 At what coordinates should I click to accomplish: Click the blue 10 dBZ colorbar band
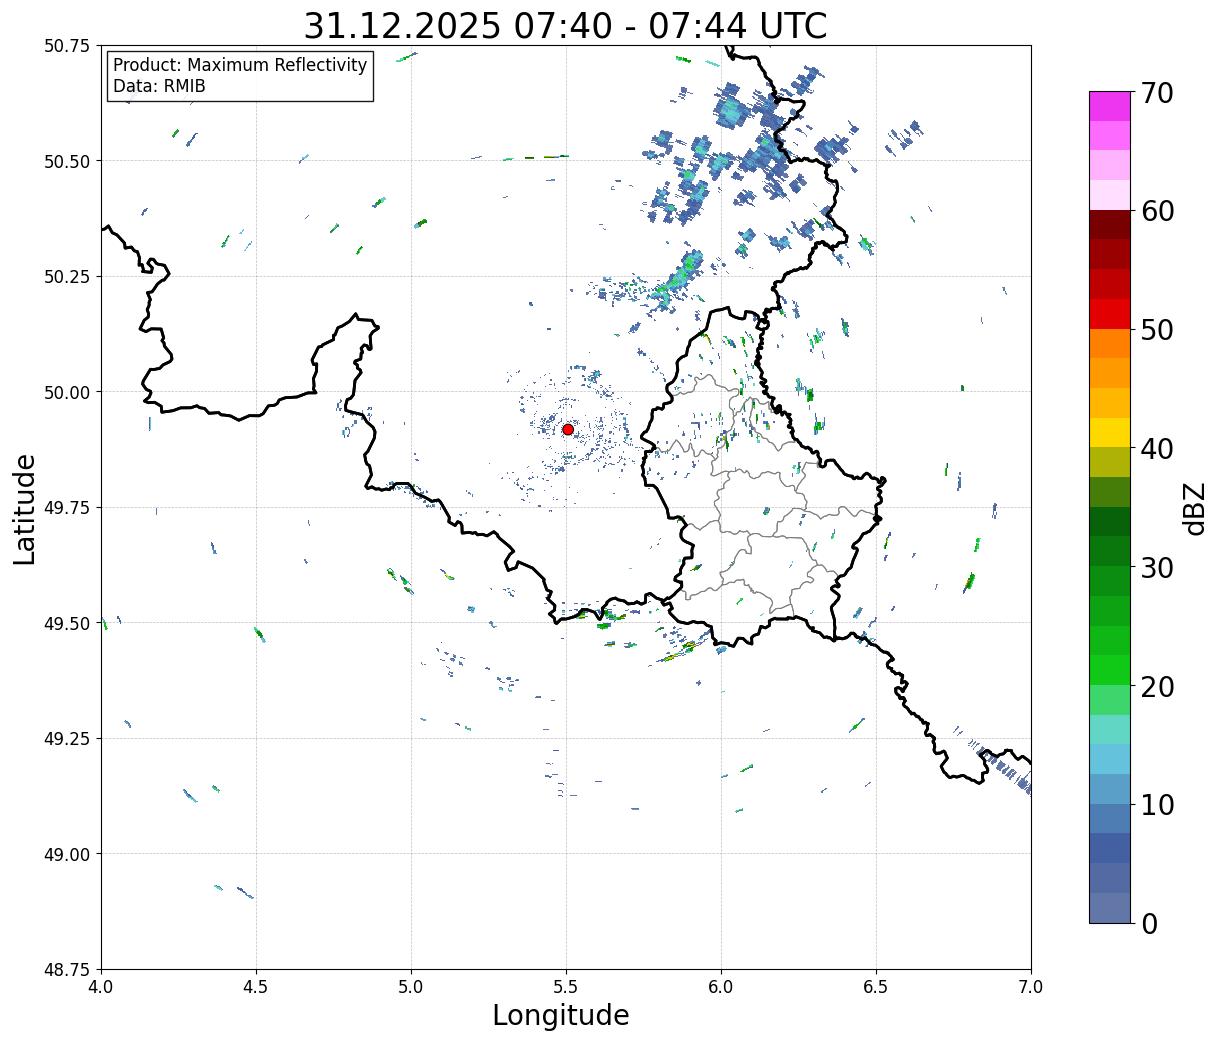pyautogui.click(x=1110, y=789)
